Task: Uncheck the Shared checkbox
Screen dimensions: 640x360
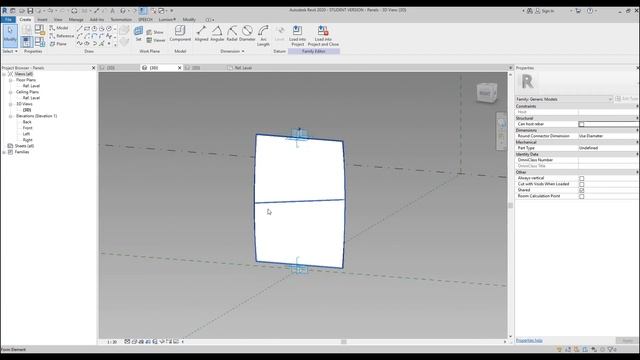Action: (582, 190)
